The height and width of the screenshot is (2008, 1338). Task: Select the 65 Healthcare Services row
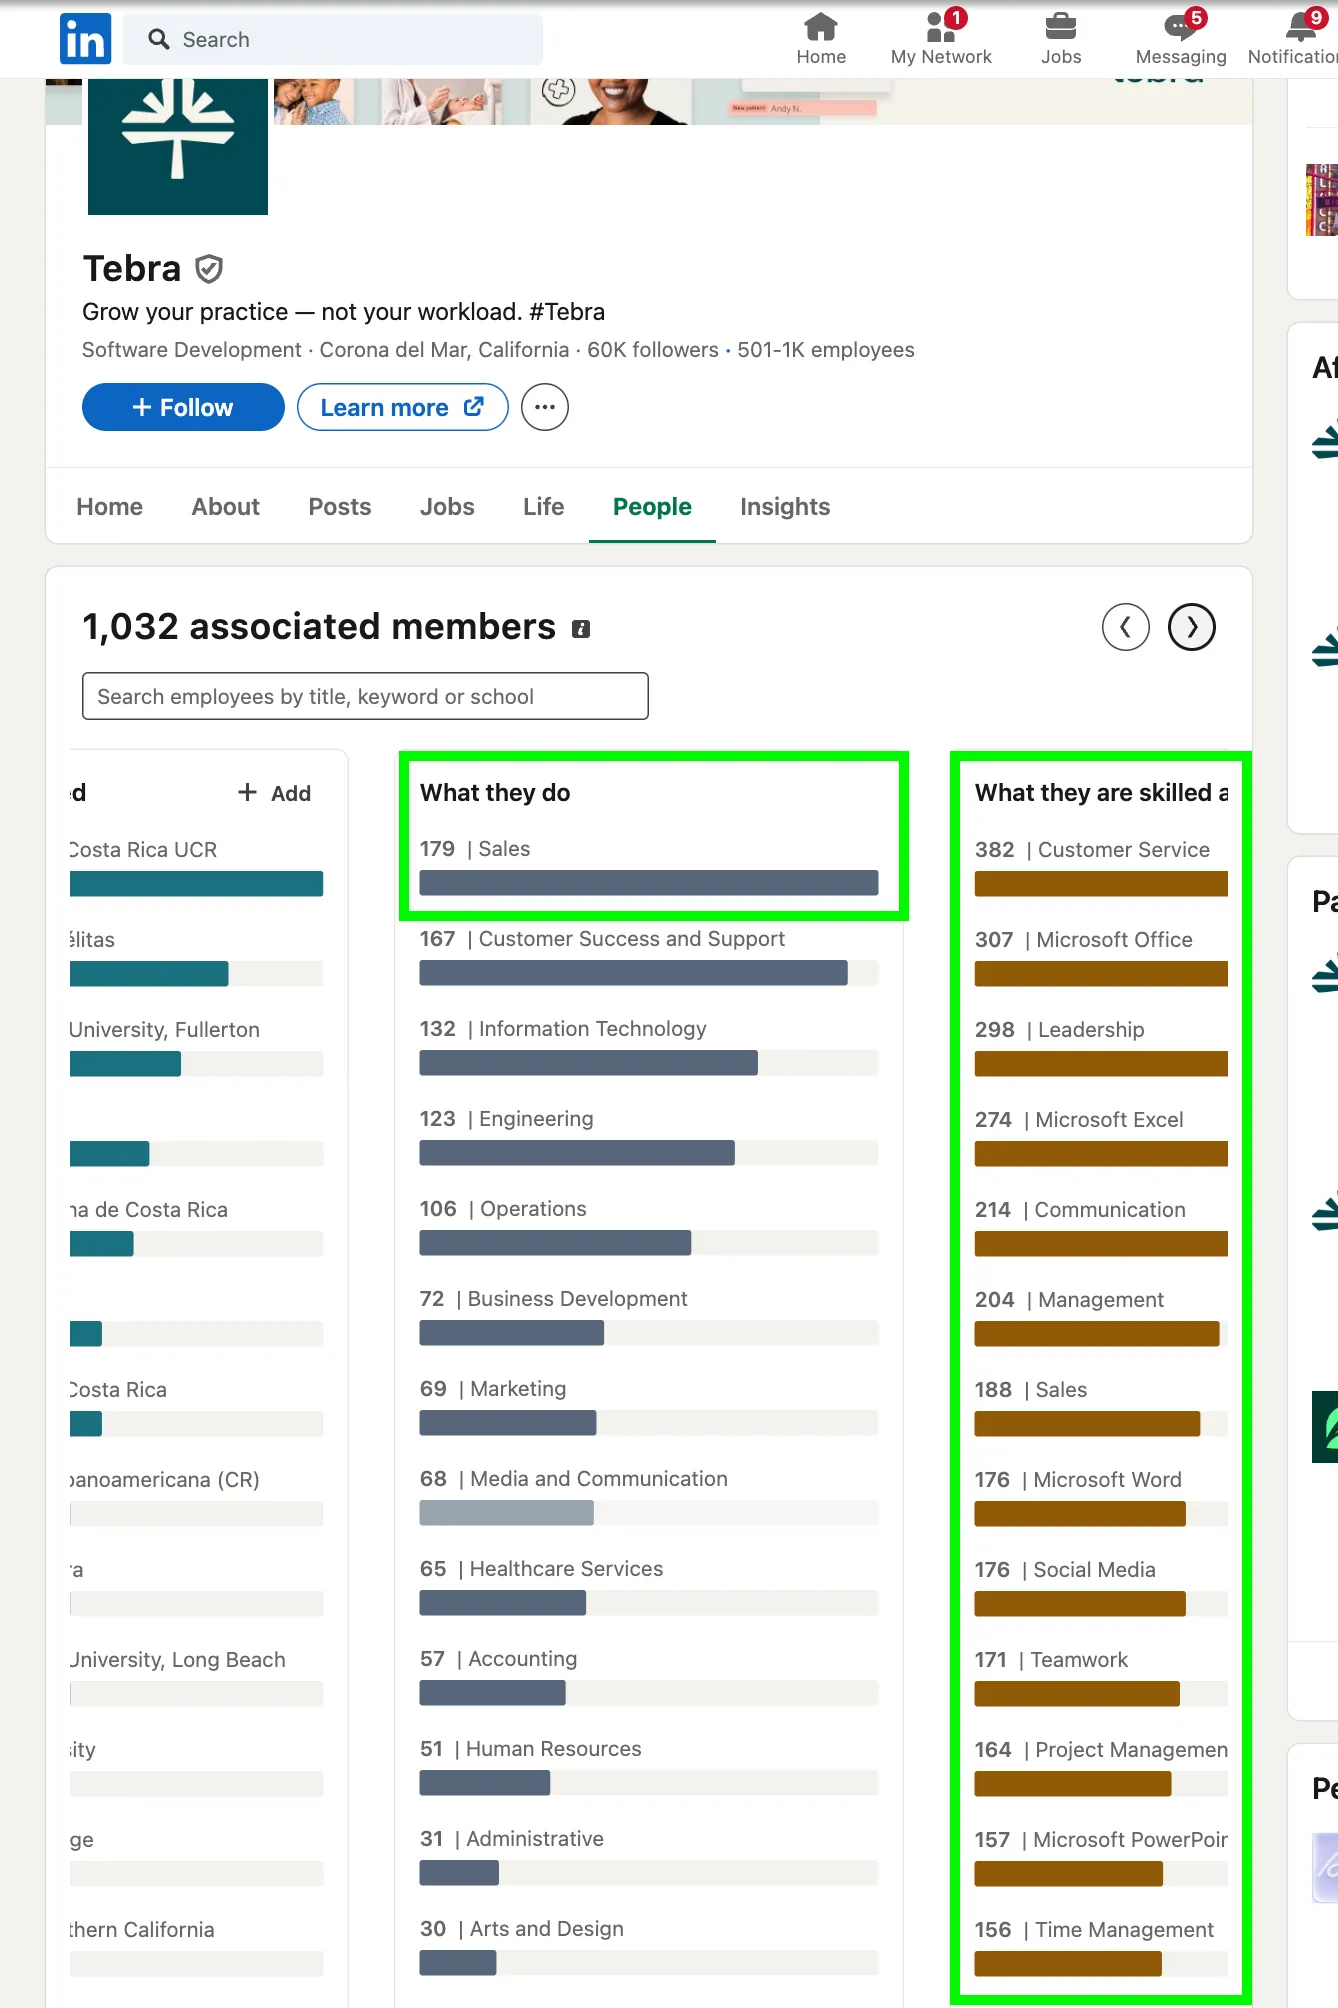tap(649, 1585)
